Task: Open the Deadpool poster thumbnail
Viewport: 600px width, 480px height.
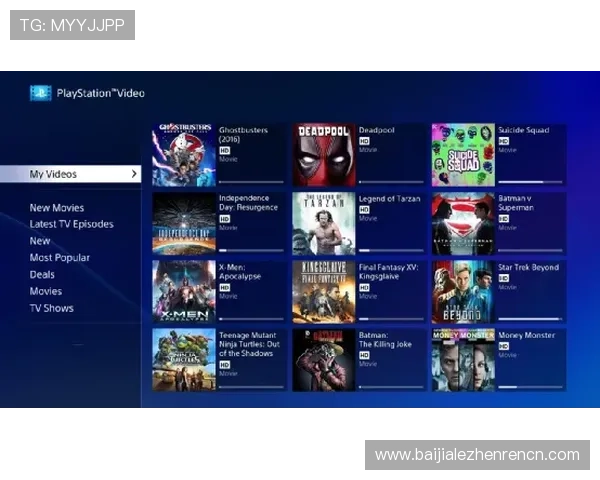Action: [324, 155]
